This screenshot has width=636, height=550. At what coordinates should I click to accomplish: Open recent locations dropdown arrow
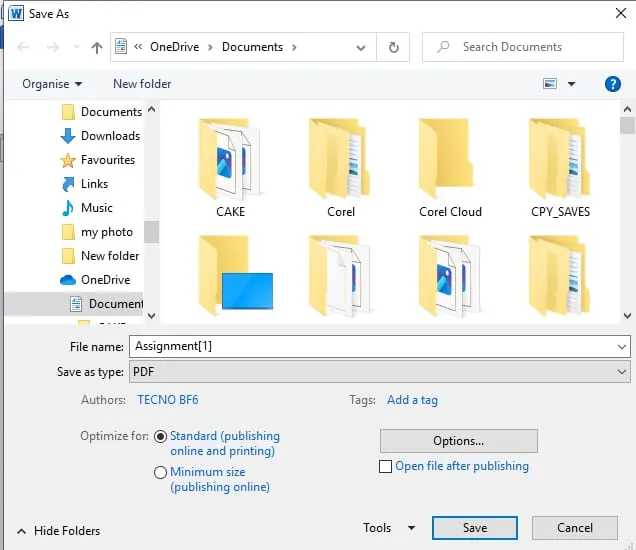tap(76, 47)
